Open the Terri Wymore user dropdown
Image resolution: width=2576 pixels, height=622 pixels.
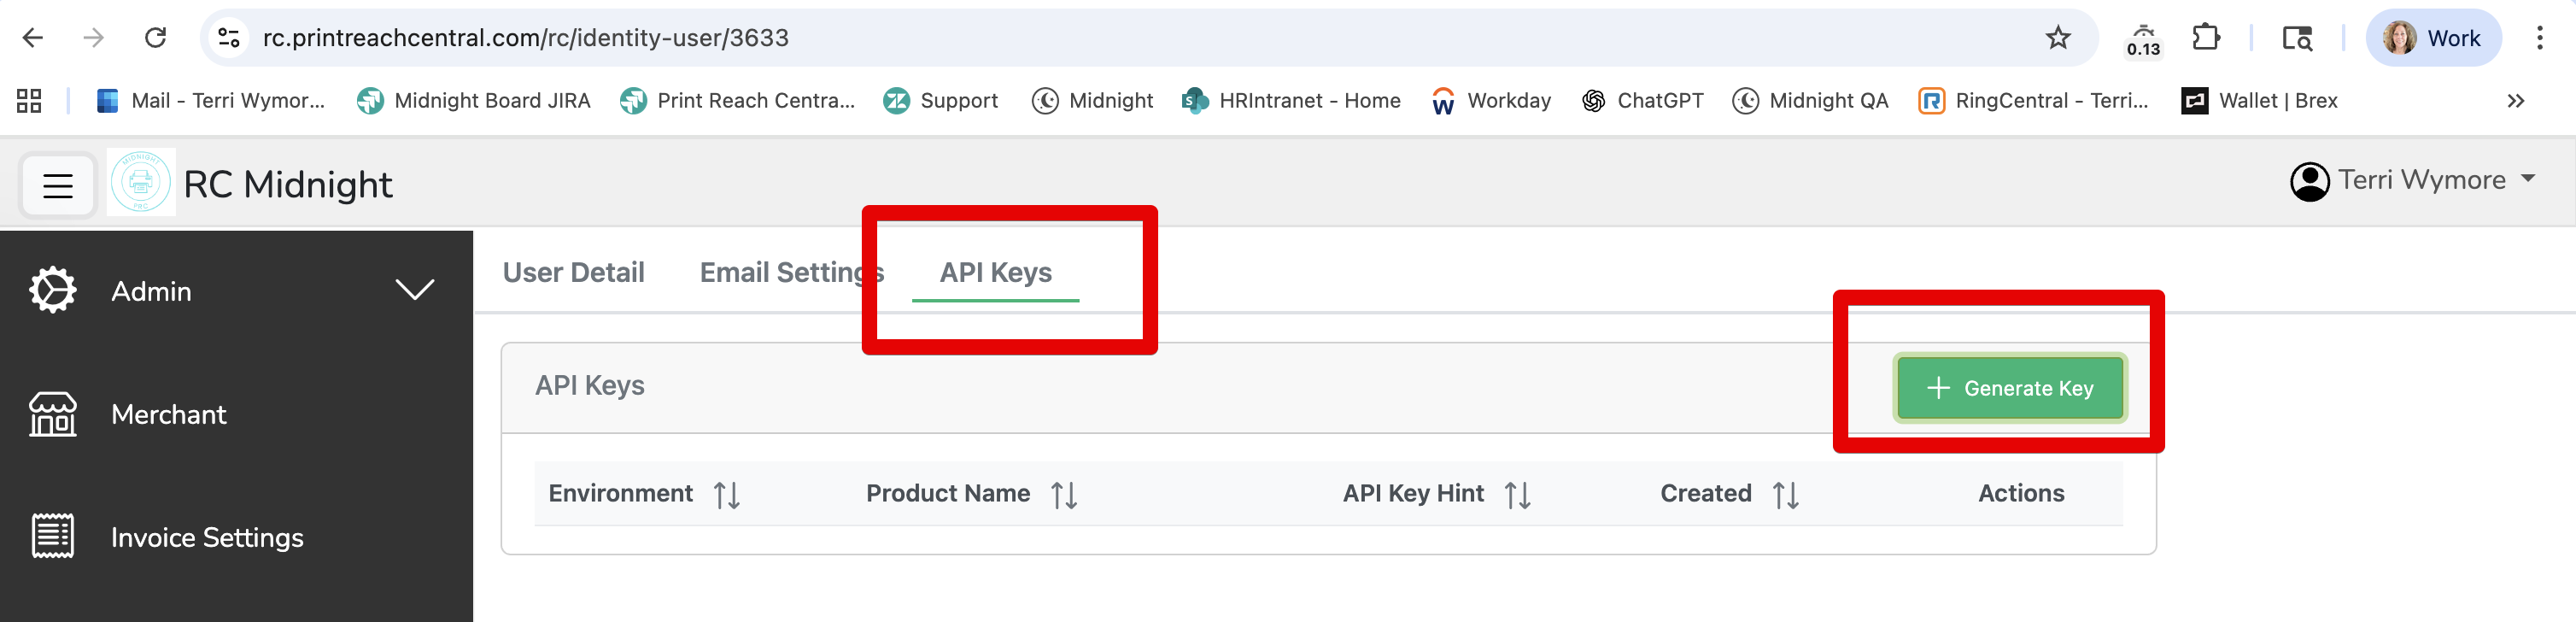point(2413,181)
